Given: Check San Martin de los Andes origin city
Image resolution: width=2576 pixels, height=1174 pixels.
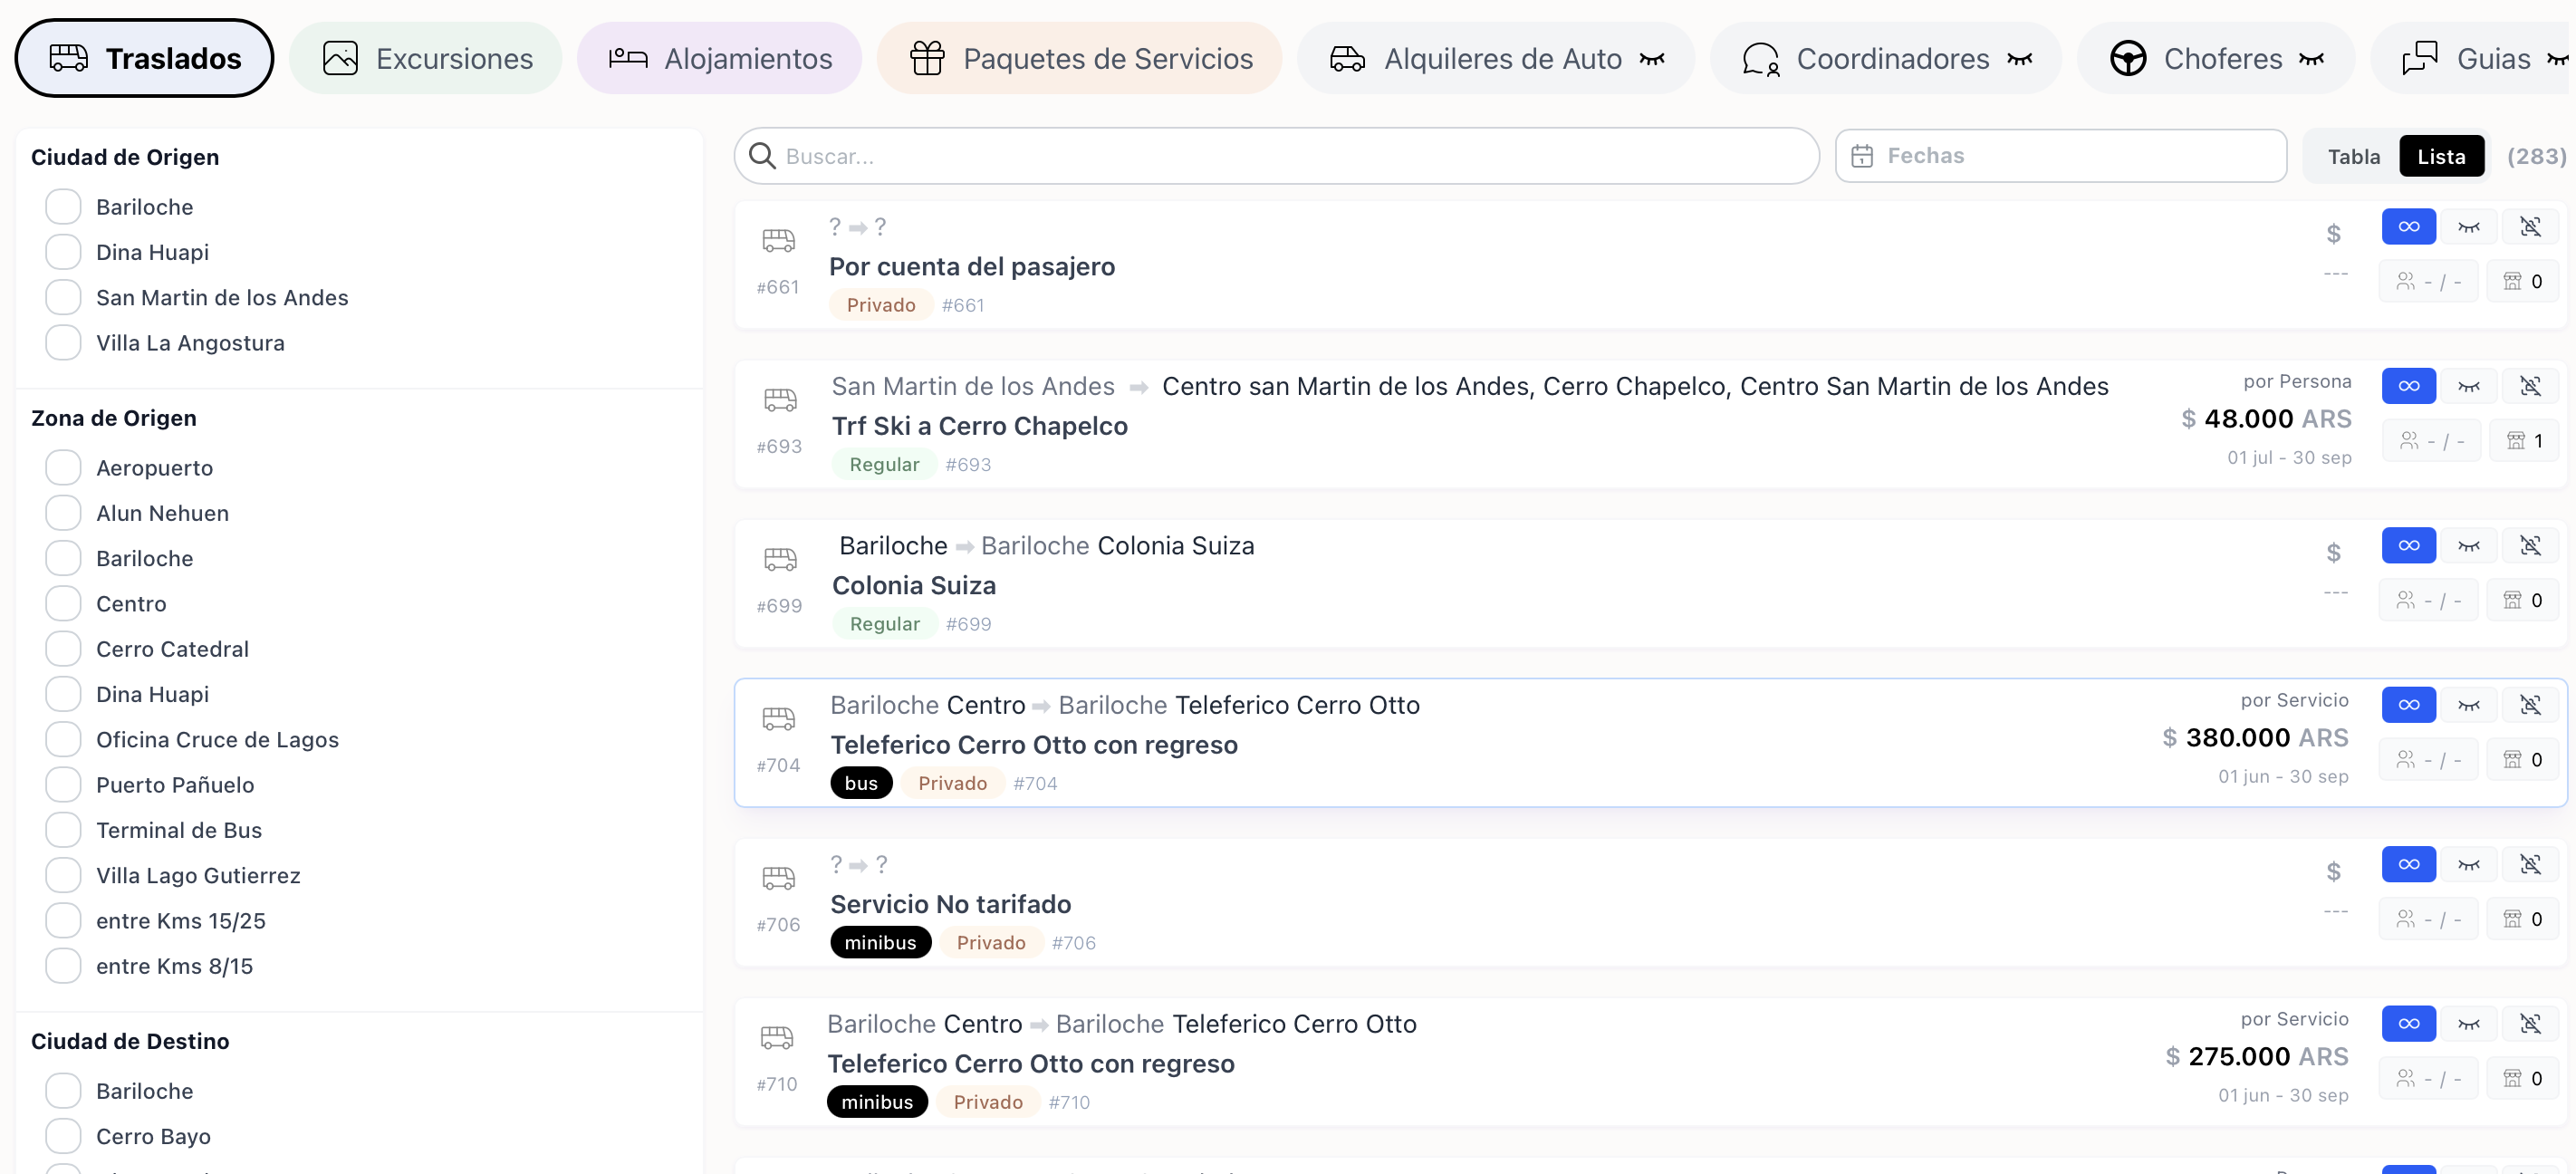Looking at the screenshot, I should point(63,298).
